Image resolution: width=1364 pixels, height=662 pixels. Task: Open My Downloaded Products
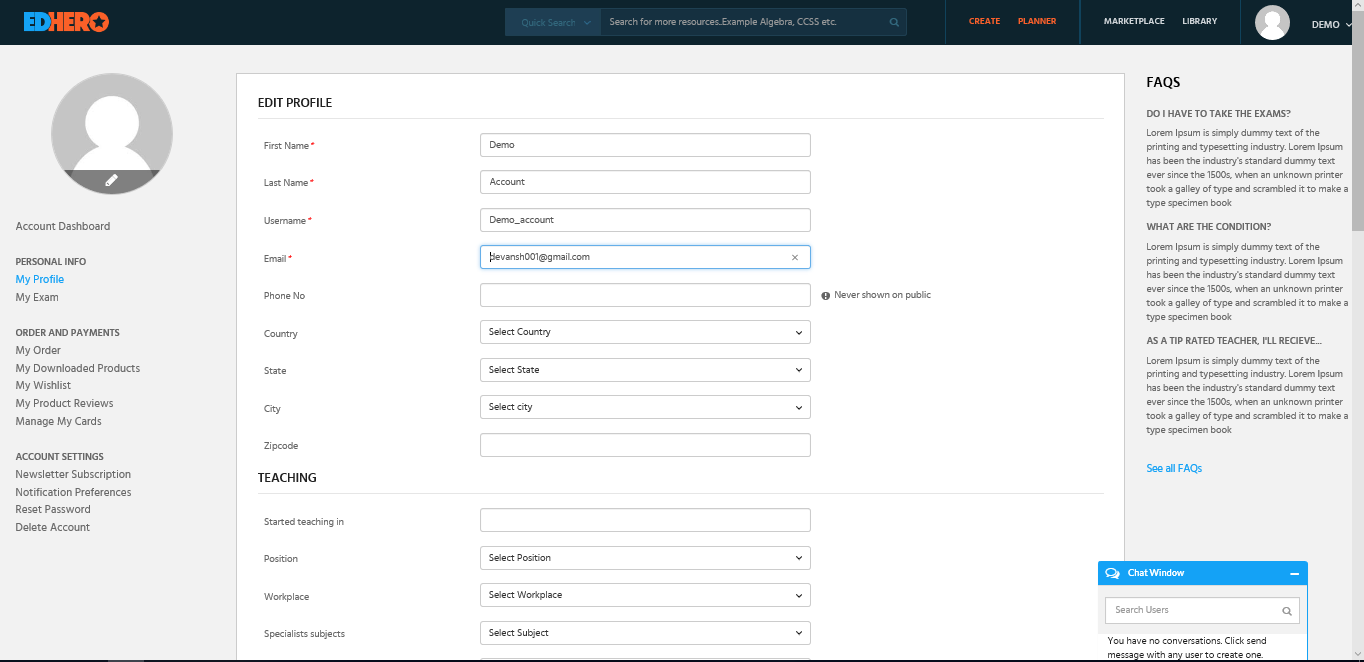point(78,369)
